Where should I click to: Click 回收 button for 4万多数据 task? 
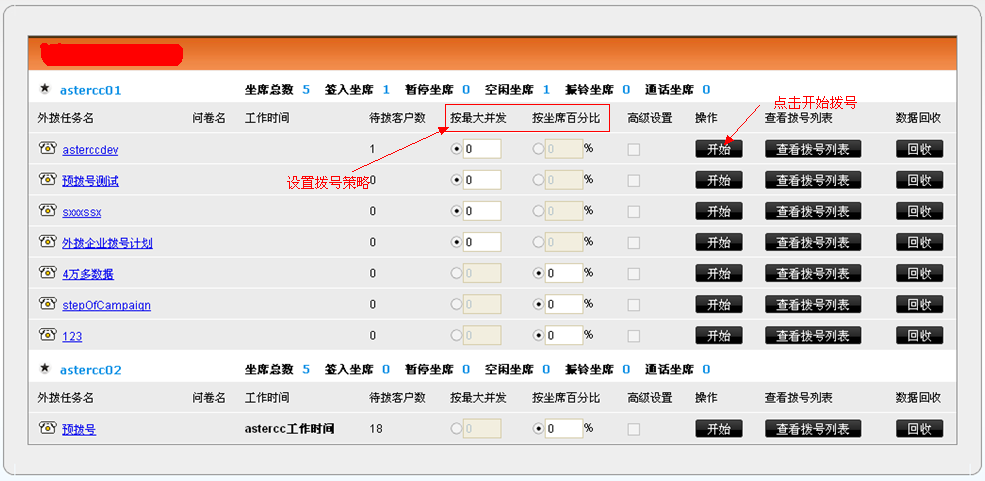click(919, 274)
